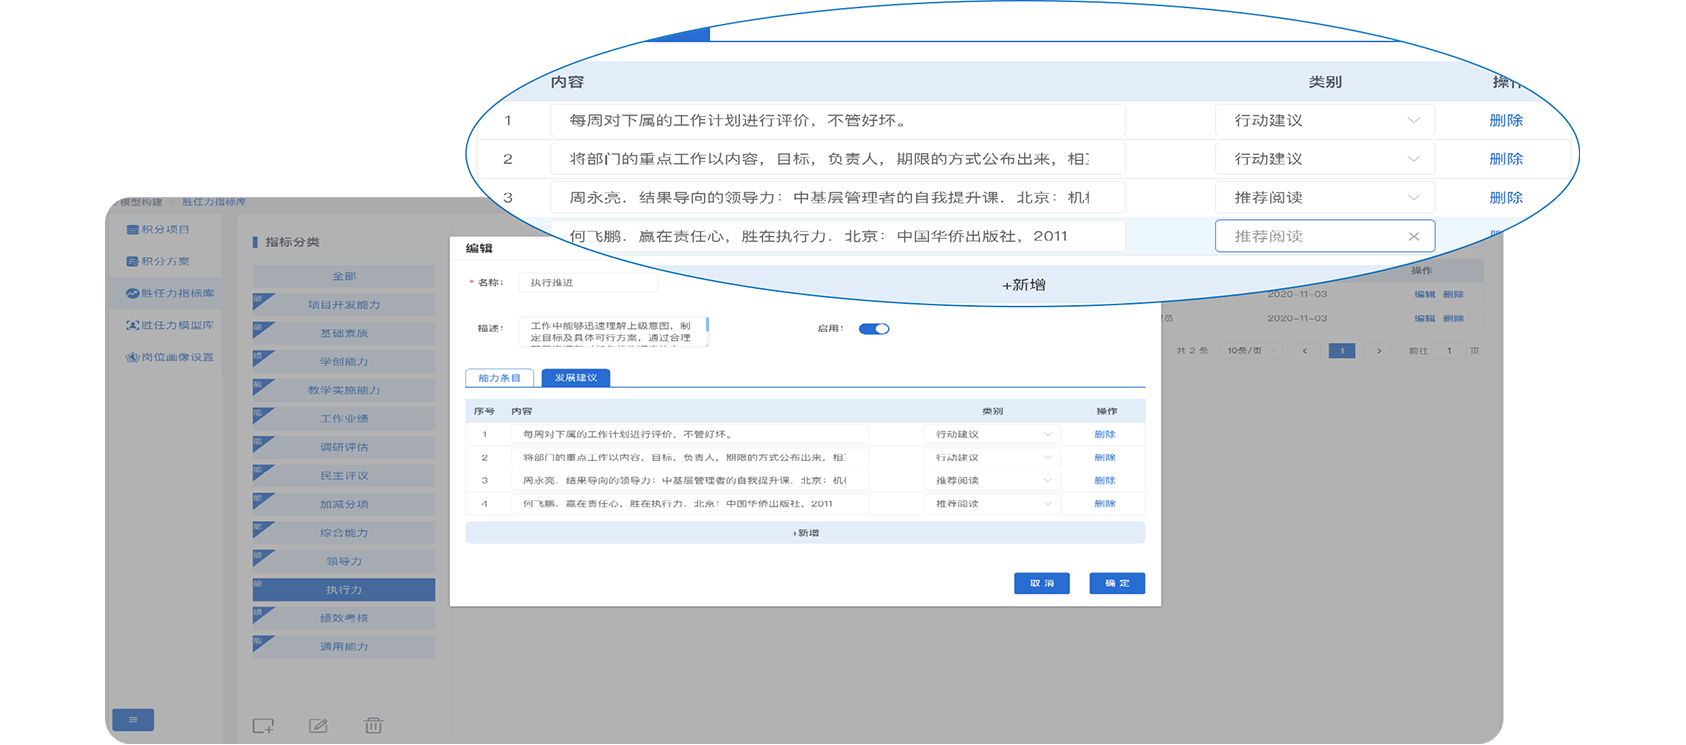Image resolution: width=1686 pixels, height=745 pixels.
Task: Click +新增 bar in the edit dialog
Action: coord(805,533)
